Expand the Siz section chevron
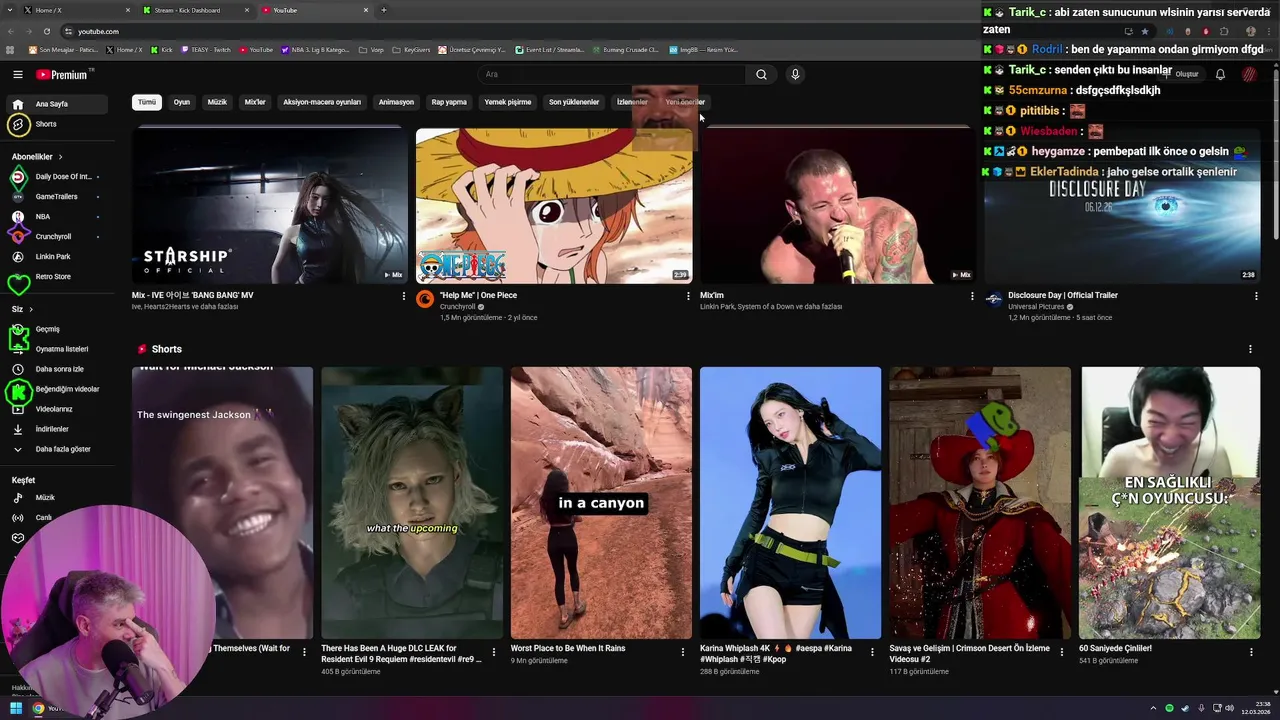 [x=31, y=309]
